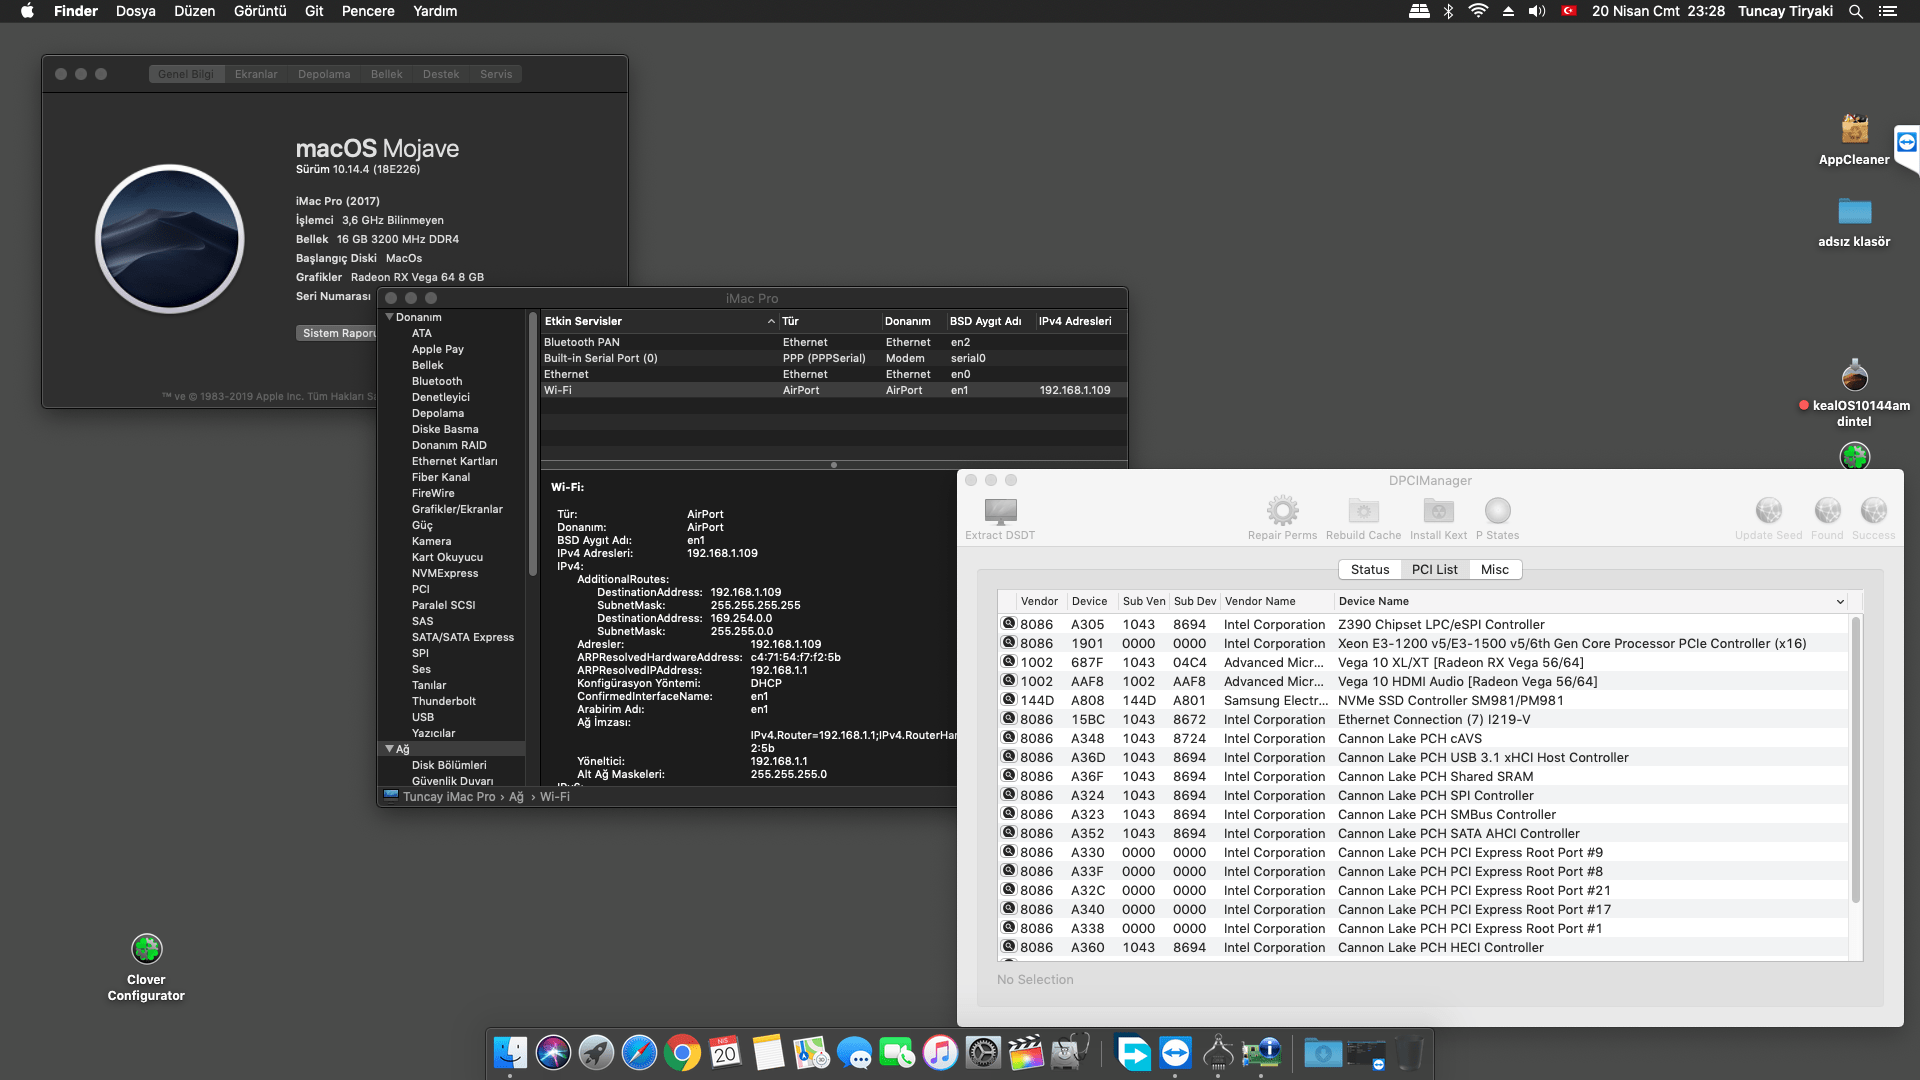The width and height of the screenshot is (1920, 1080).
Task: Switch to the Depolama tab
Action: [324, 74]
